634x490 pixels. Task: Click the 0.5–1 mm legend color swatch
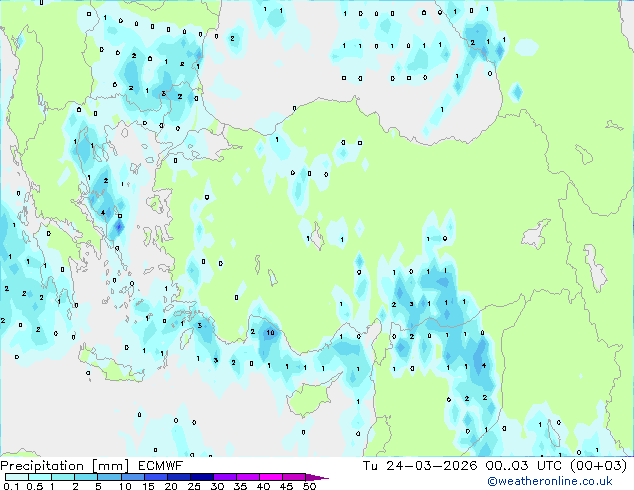40,477
